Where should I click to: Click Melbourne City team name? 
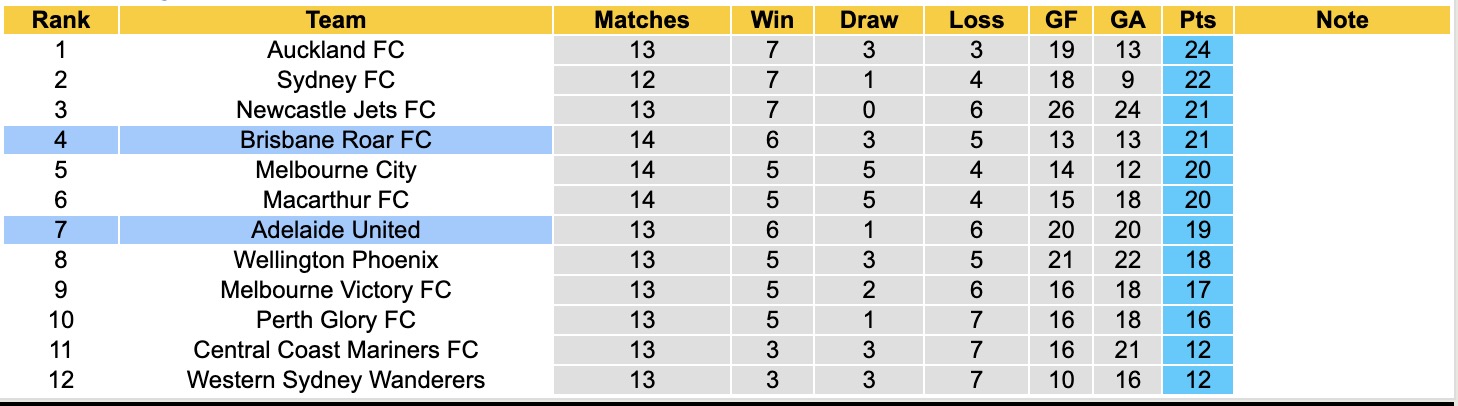click(336, 170)
